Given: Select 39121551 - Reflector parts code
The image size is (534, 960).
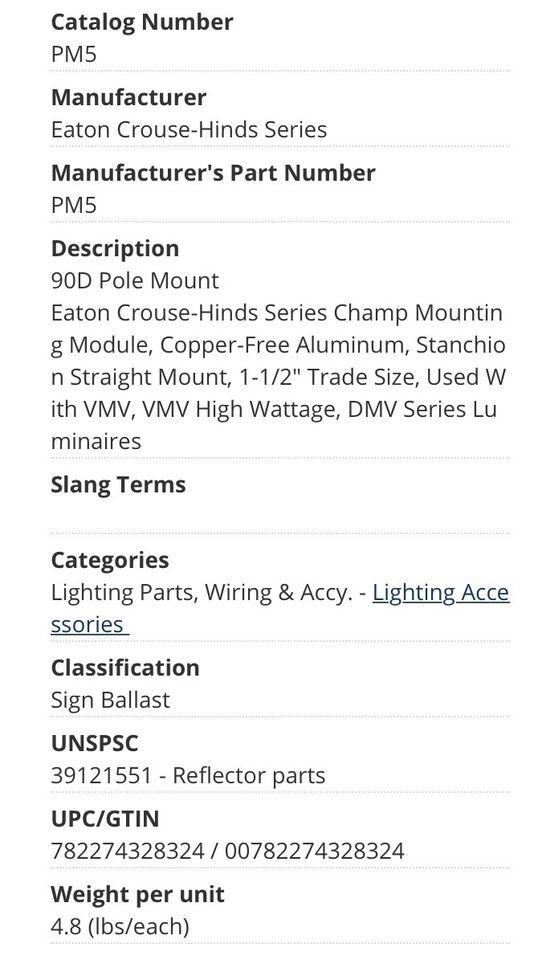Looking at the screenshot, I should point(188,776).
